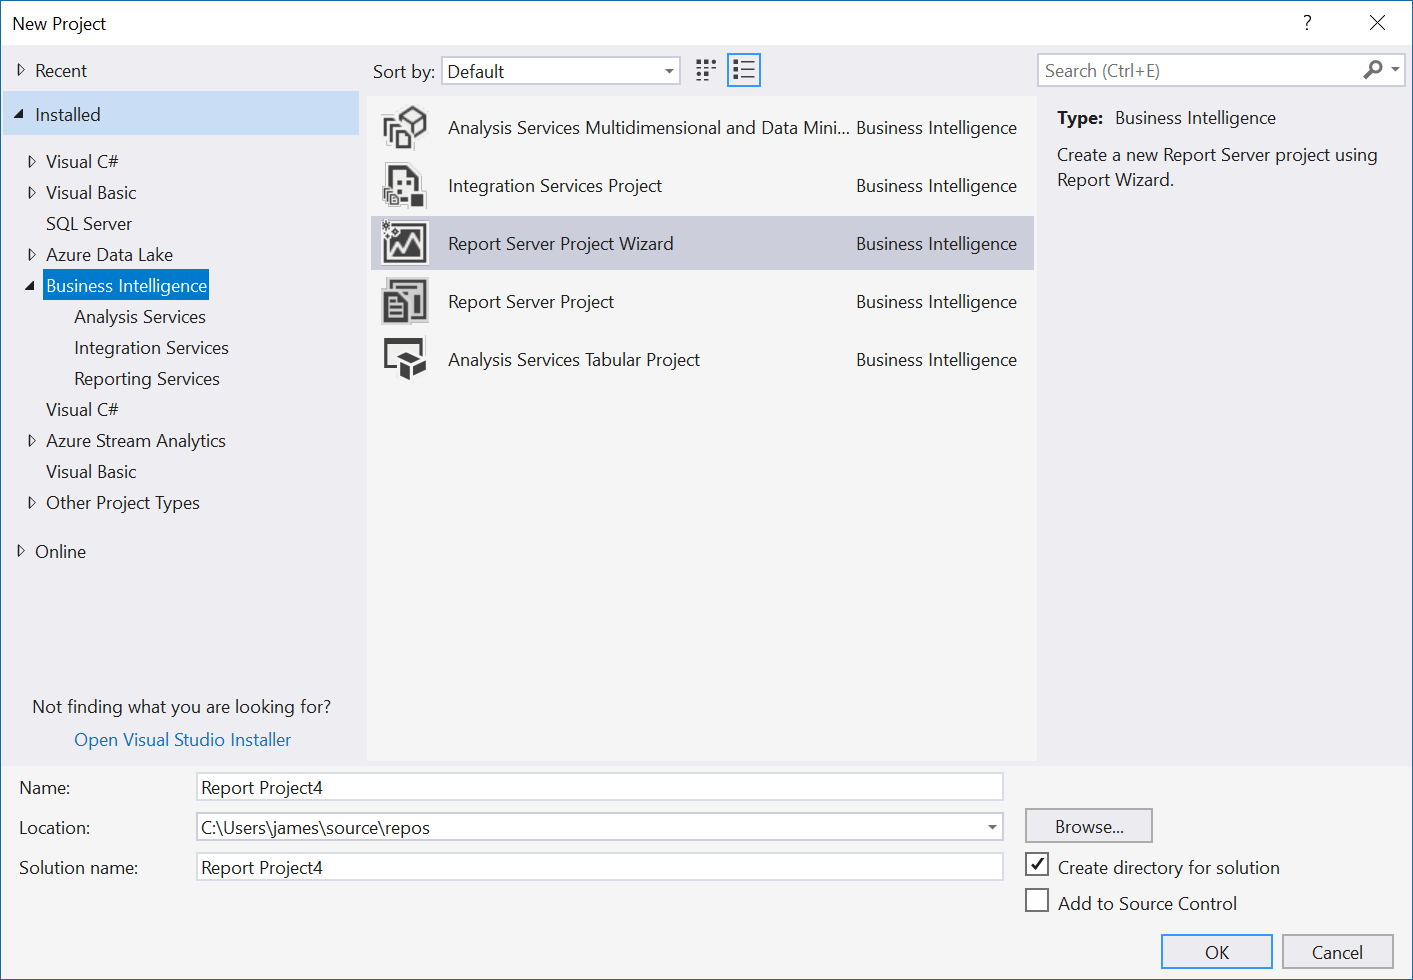Select the Online category label
The image size is (1413, 980).
tap(60, 552)
